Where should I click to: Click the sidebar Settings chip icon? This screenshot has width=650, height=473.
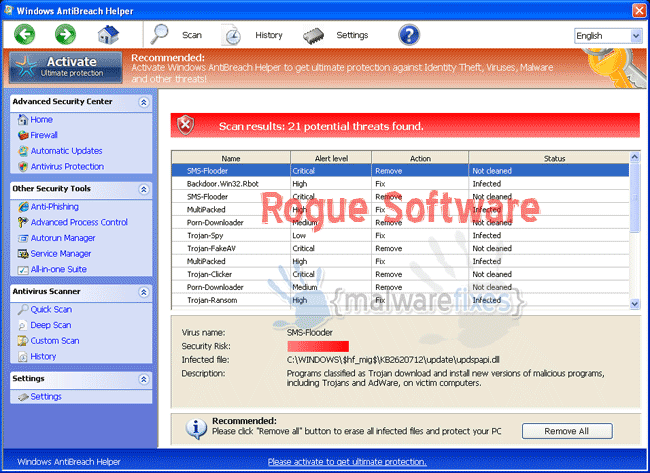click(23, 397)
